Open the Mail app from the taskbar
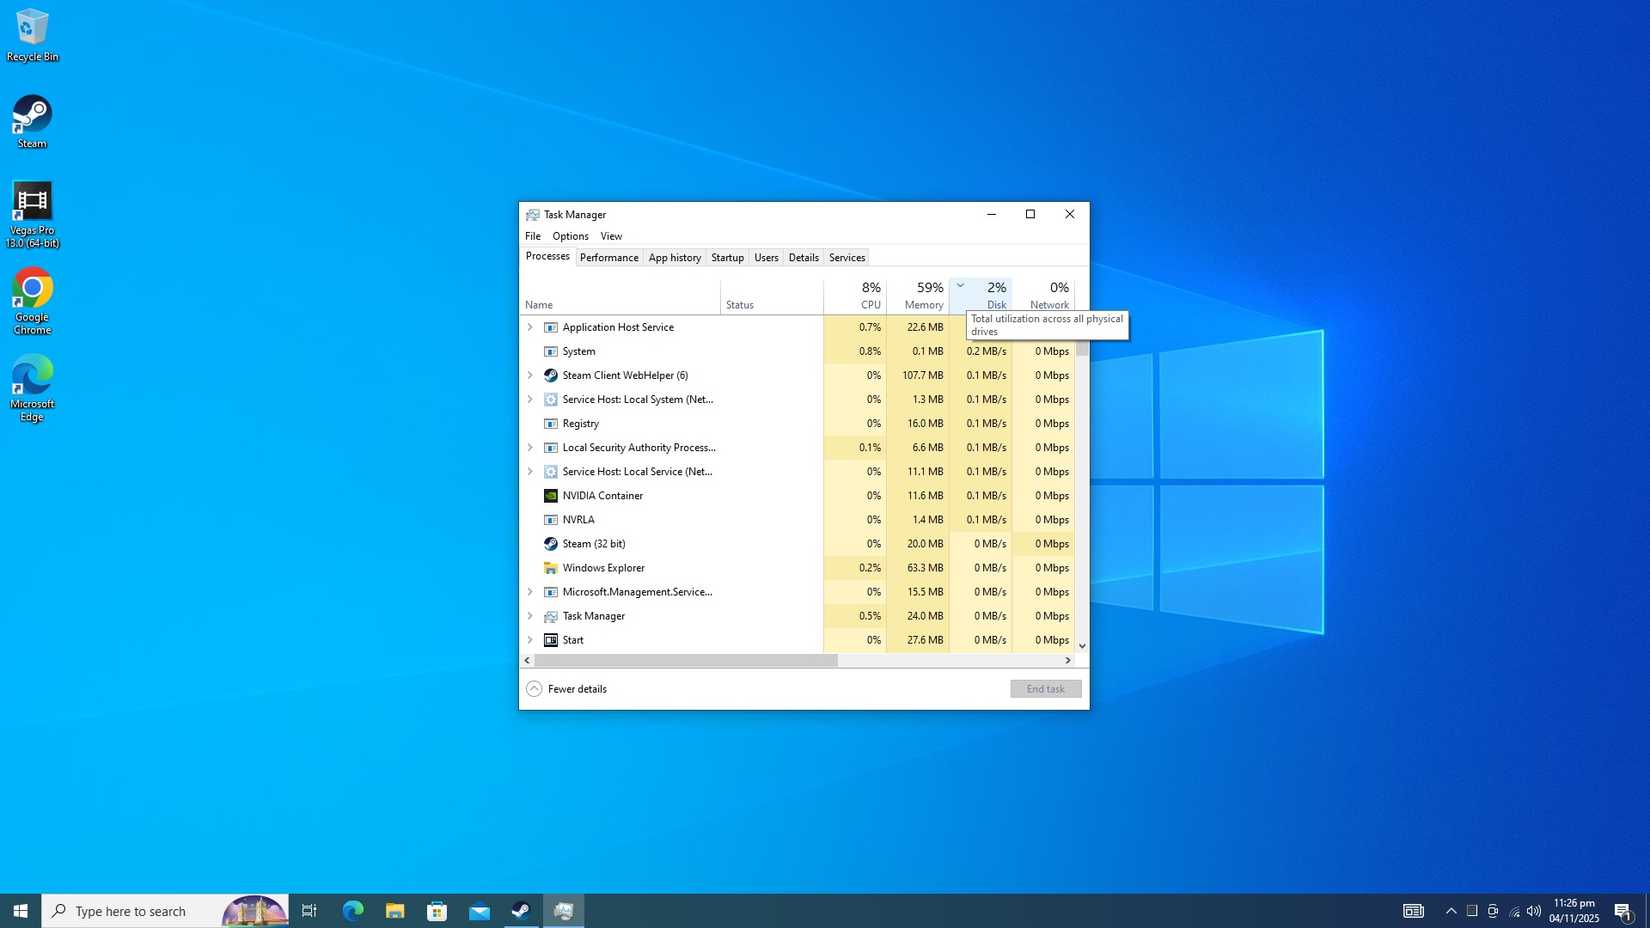Viewport: 1650px width, 928px height. click(478, 911)
